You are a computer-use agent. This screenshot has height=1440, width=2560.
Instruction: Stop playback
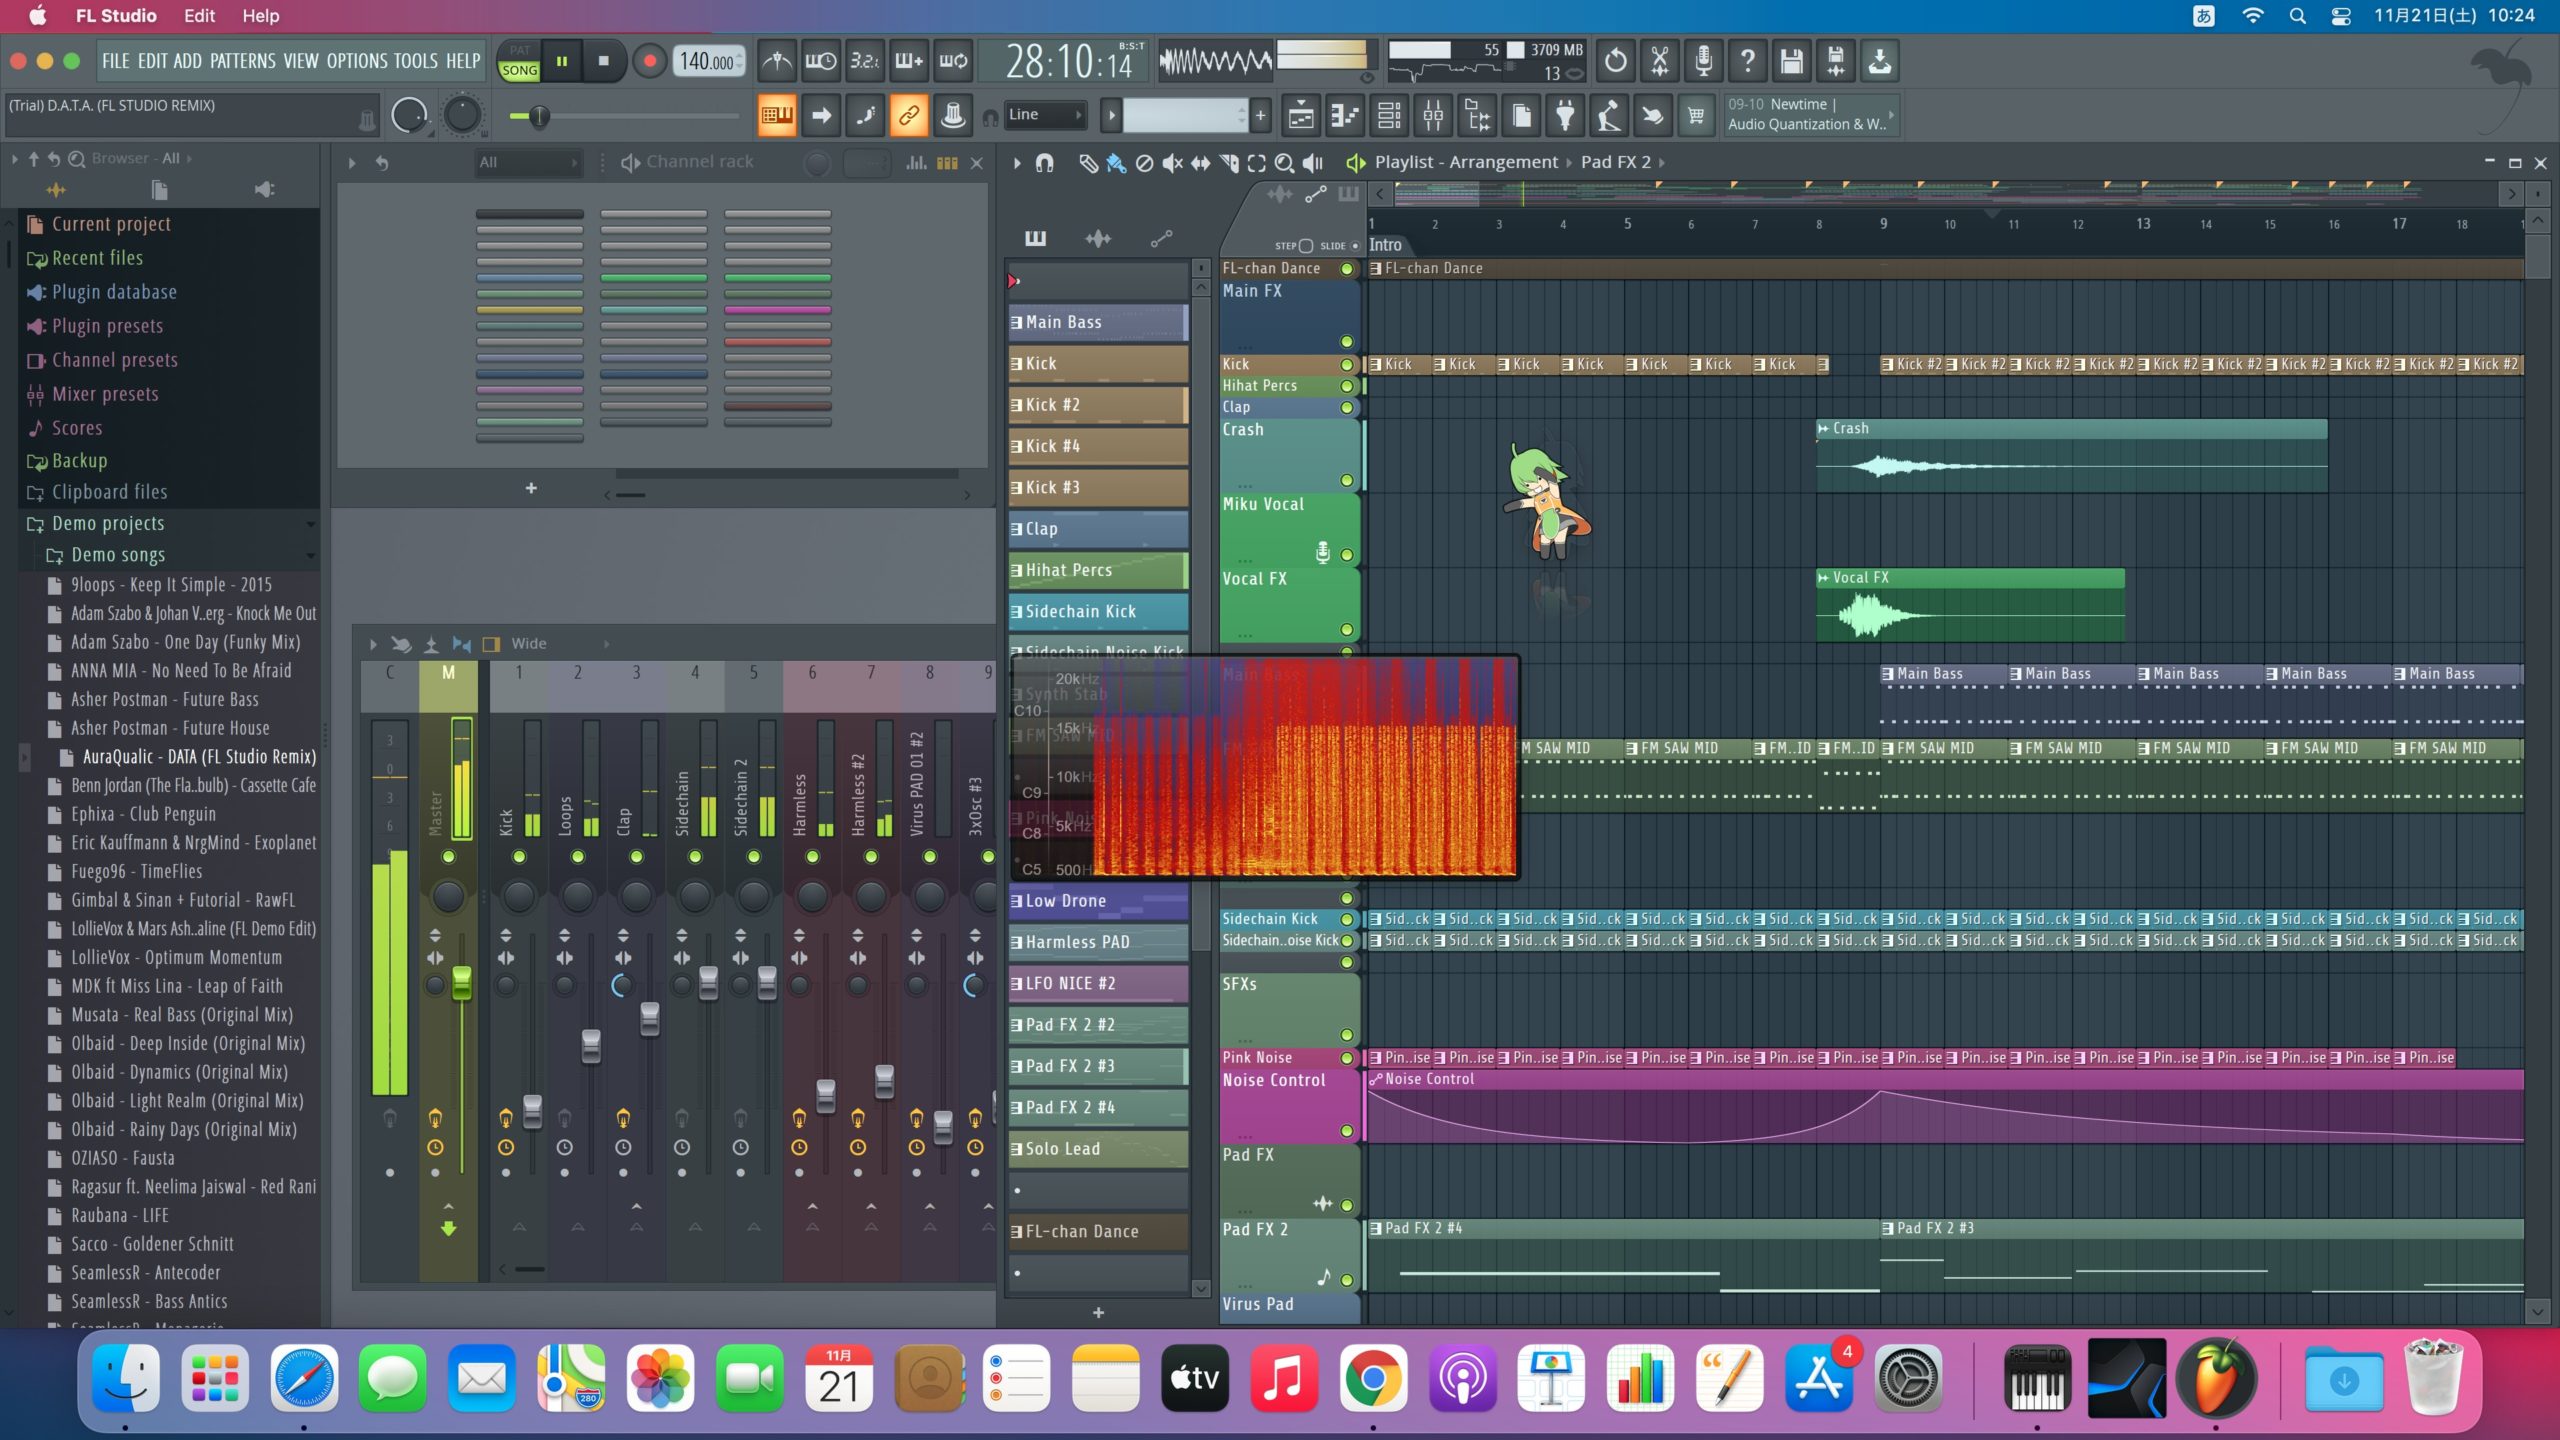click(603, 61)
